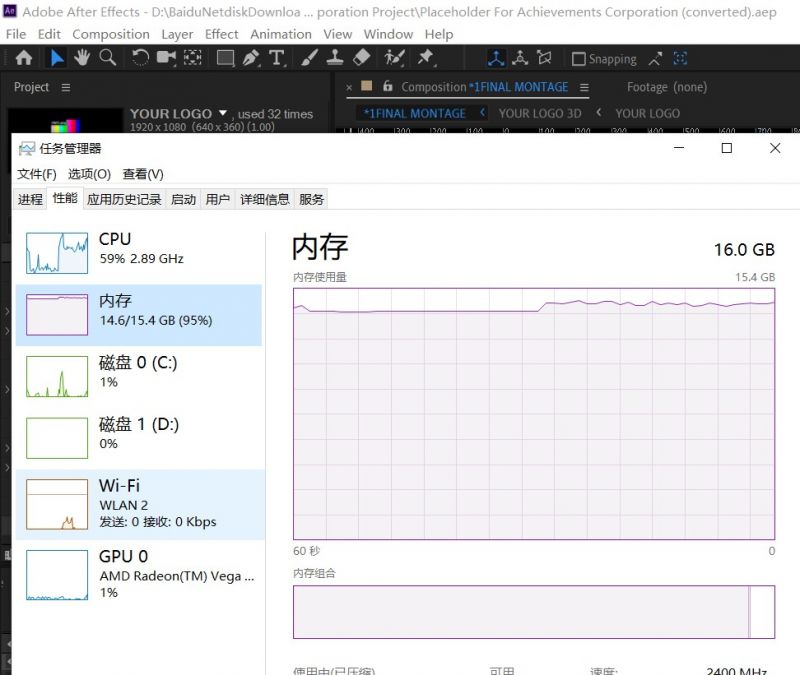Select the Pan Behind anchor point tool

(192, 58)
